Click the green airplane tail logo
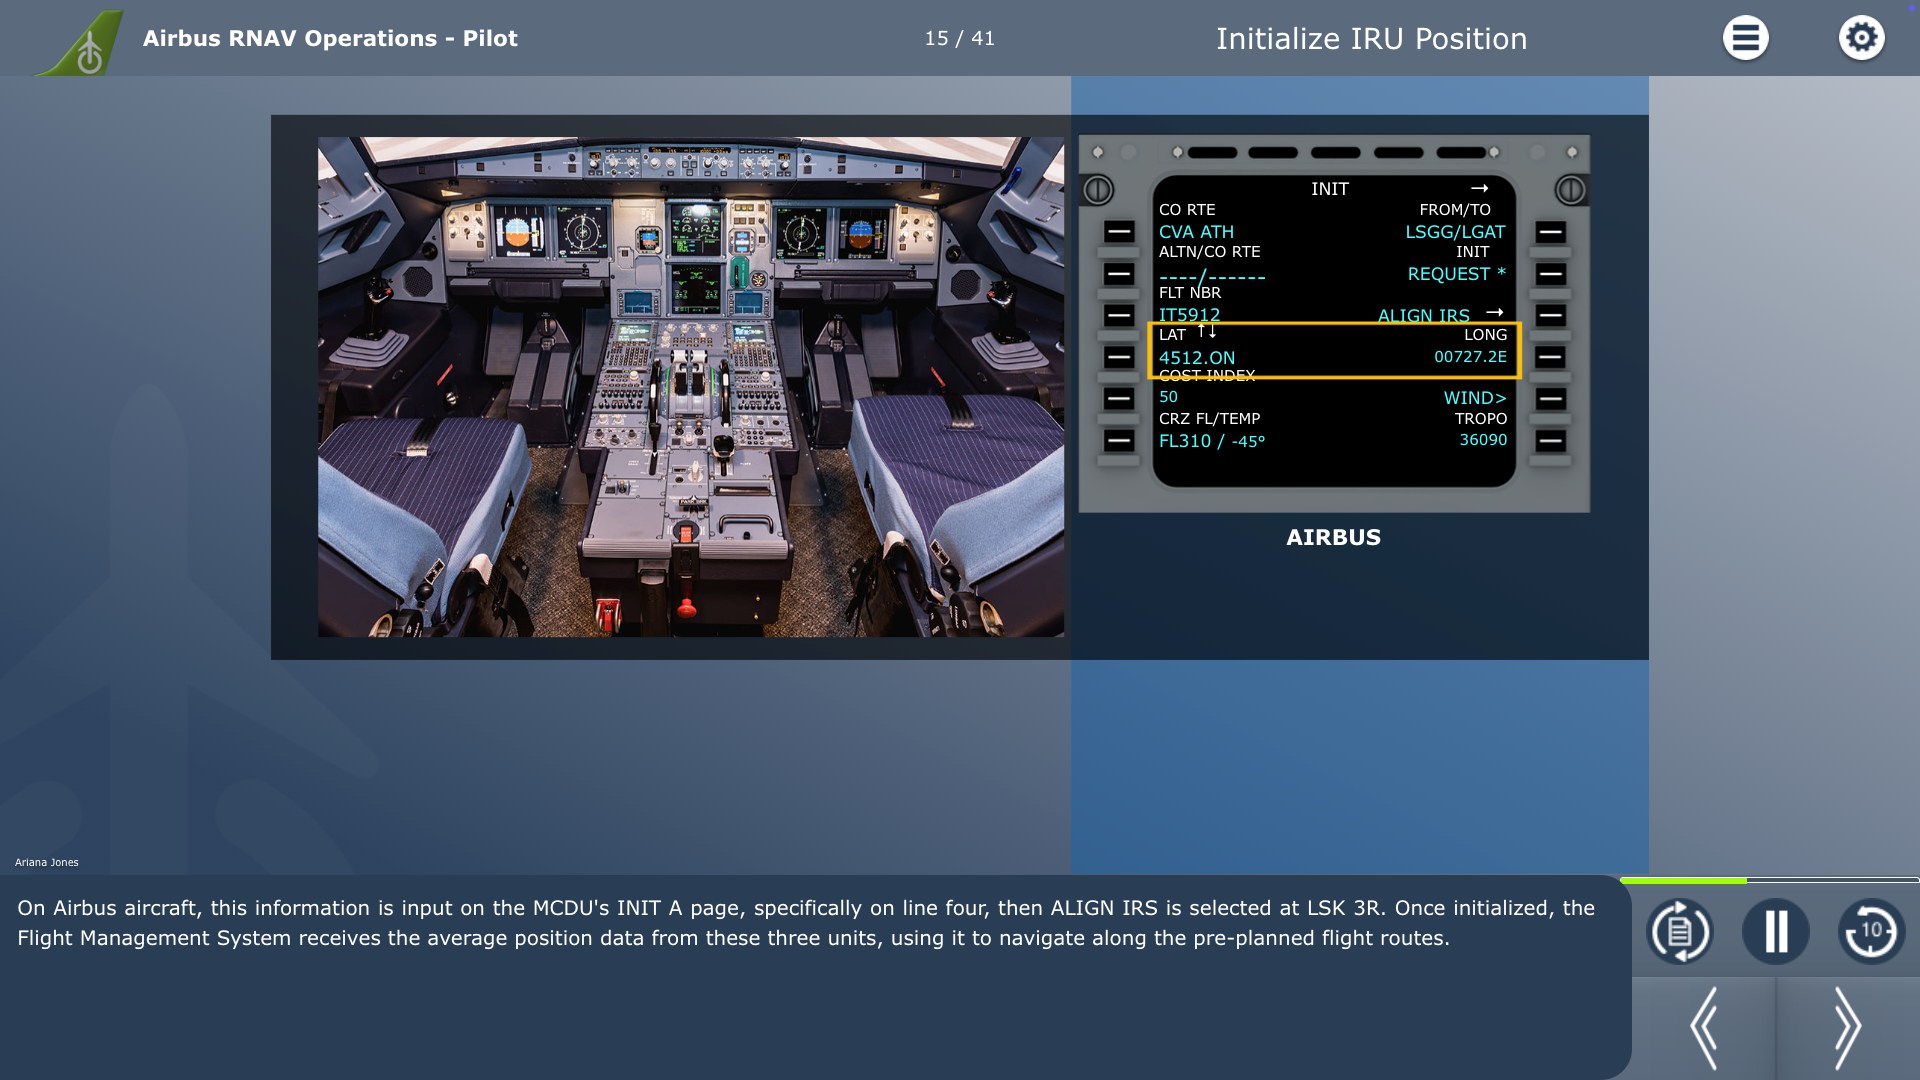Screen dimensions: 1920x1080 84,43
